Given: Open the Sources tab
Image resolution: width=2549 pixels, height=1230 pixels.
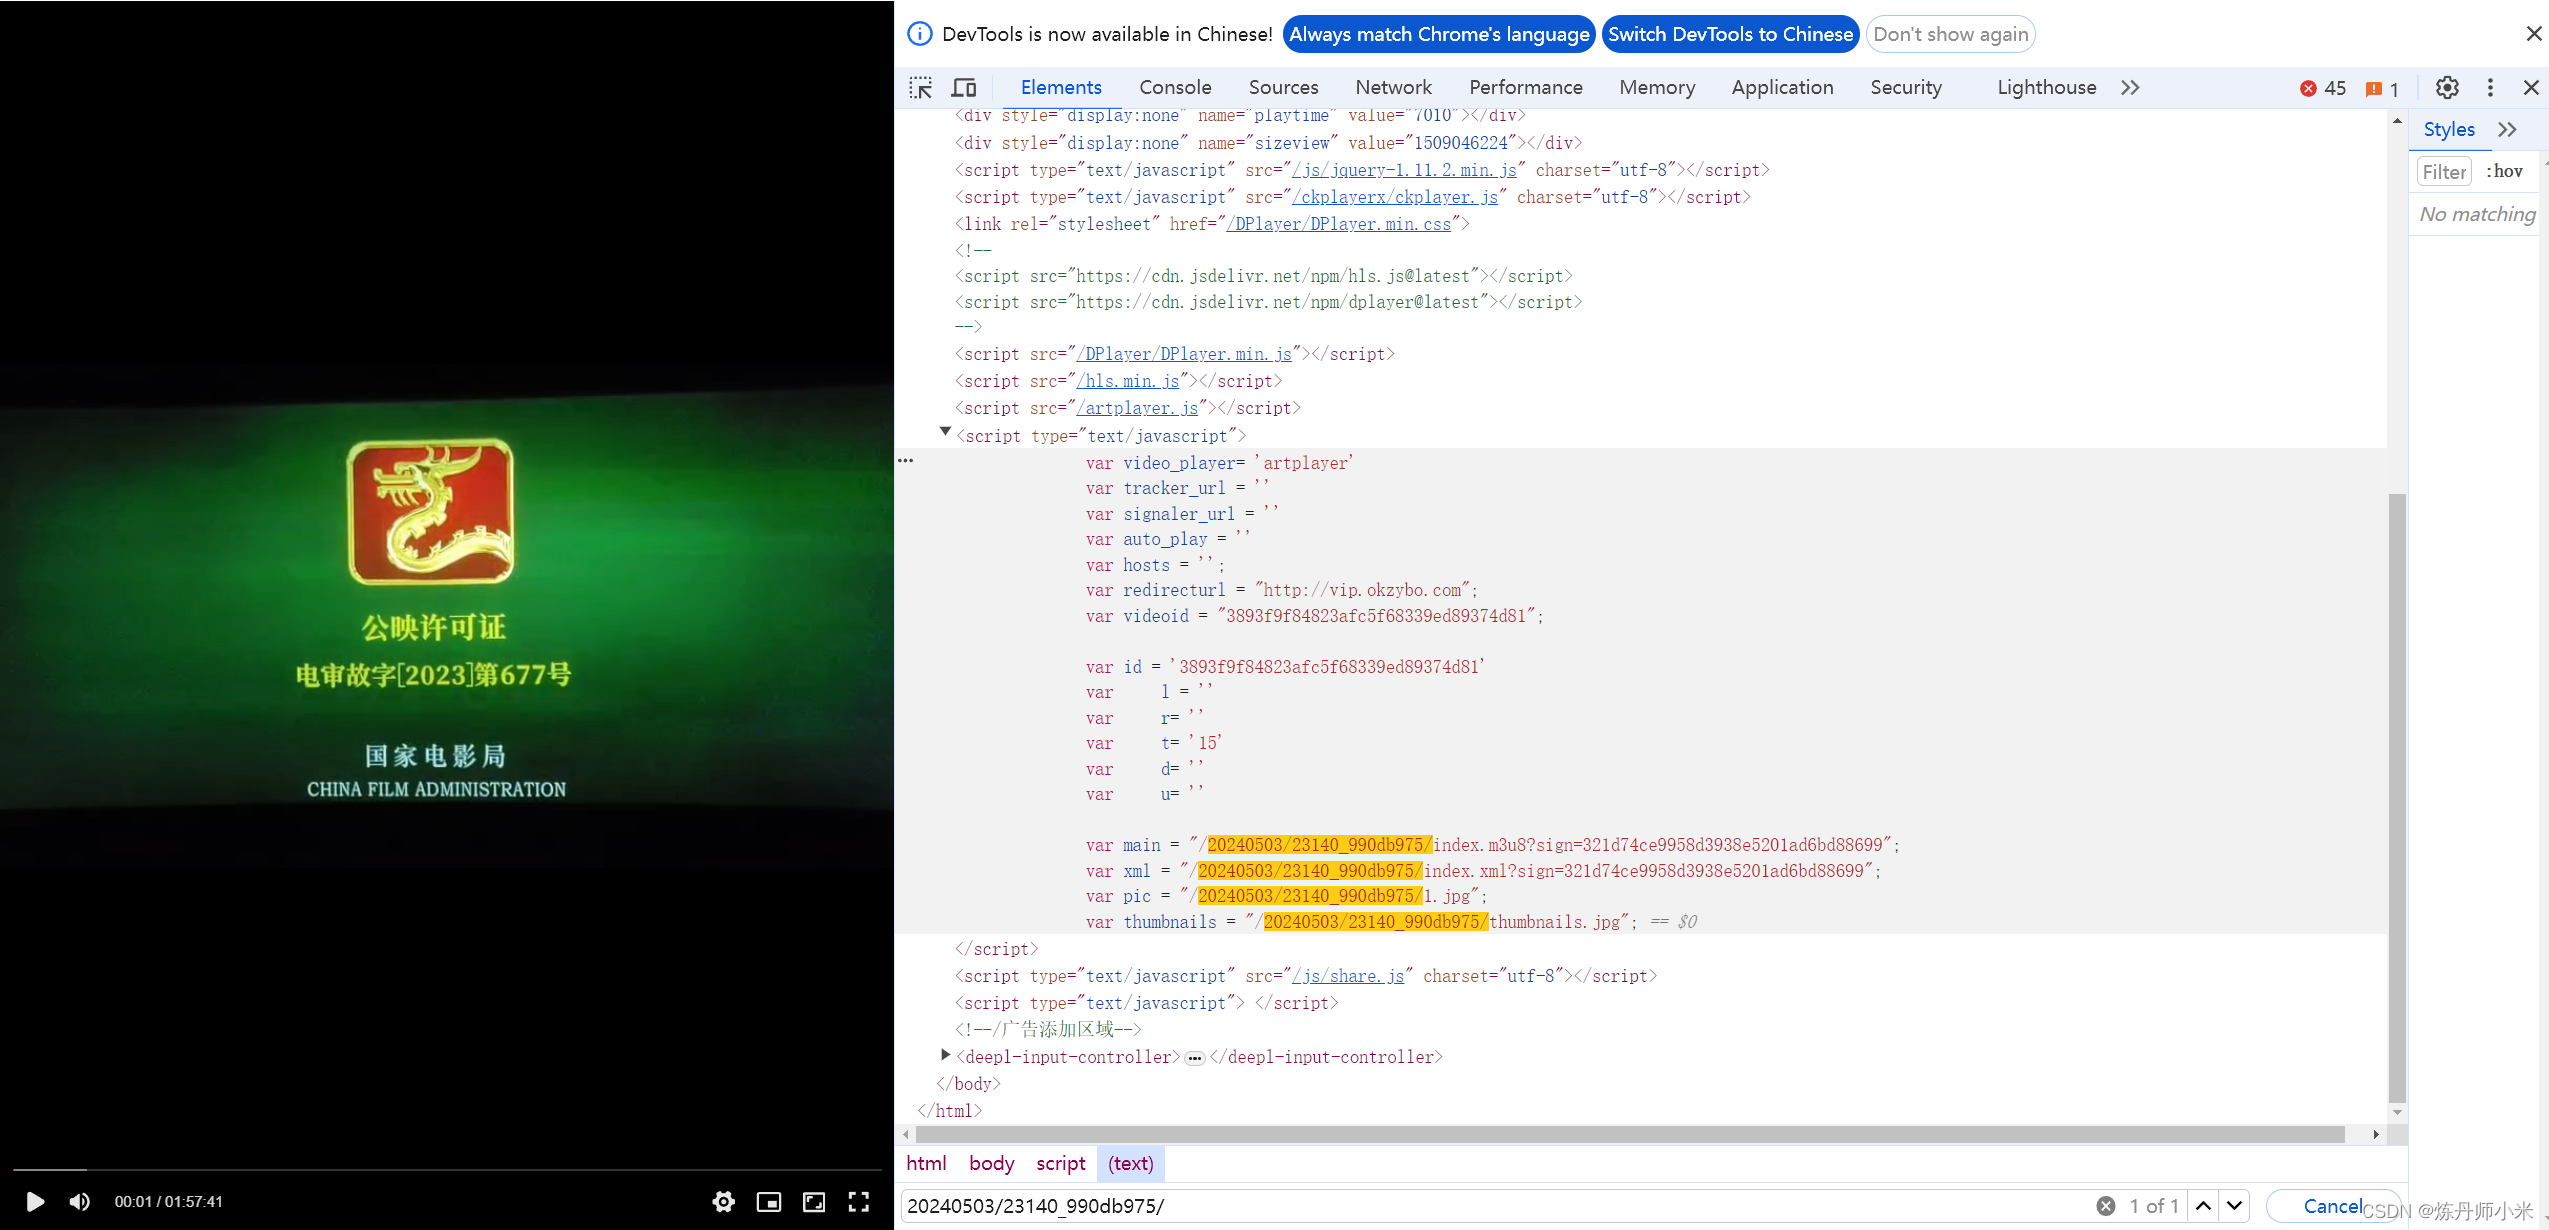Looking at the screenshot, I should pos(1283,88).
